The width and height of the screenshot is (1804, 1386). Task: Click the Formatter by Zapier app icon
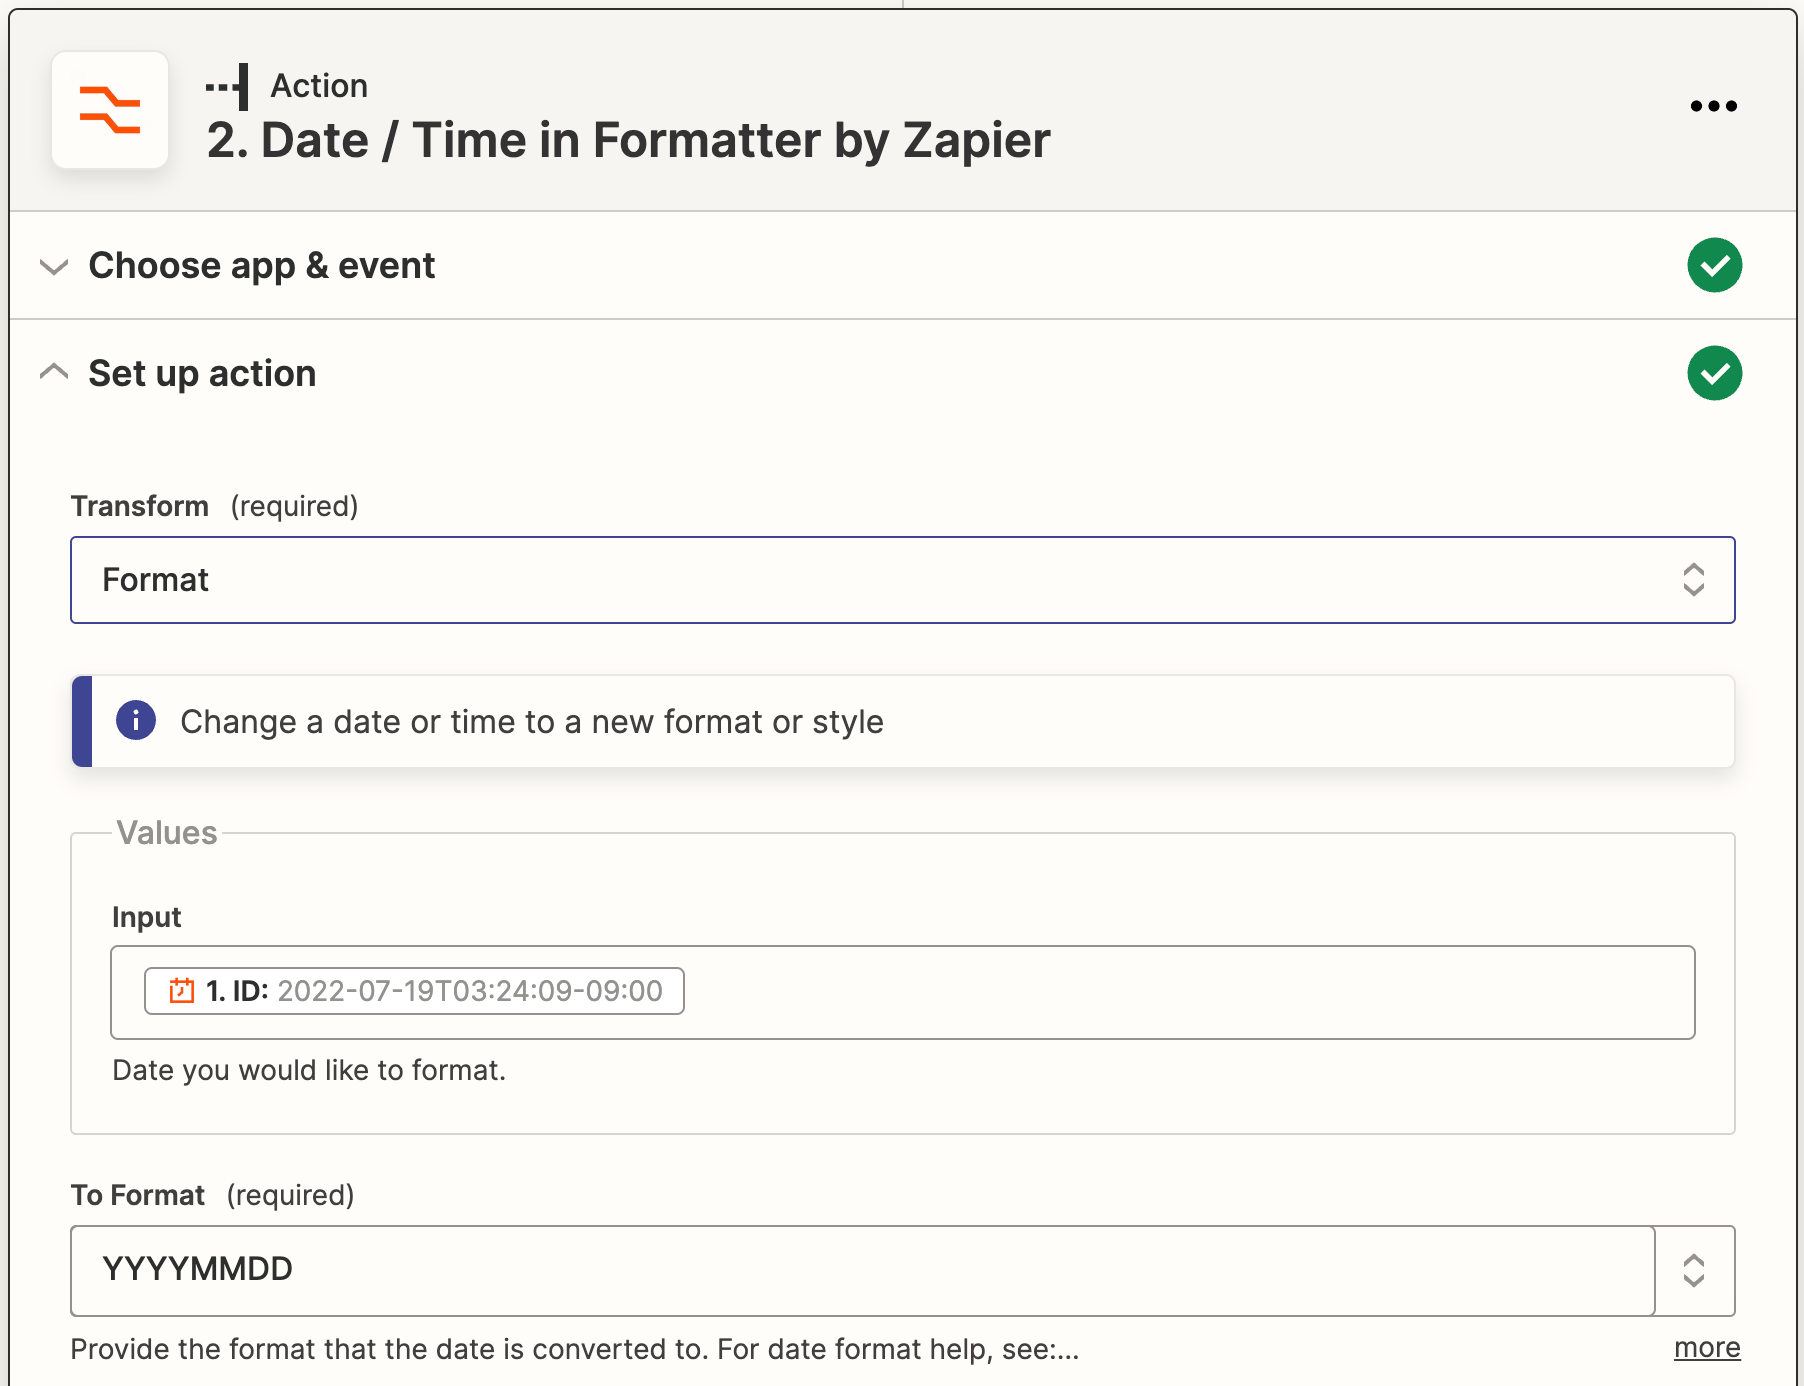click(x=110, y=110)
